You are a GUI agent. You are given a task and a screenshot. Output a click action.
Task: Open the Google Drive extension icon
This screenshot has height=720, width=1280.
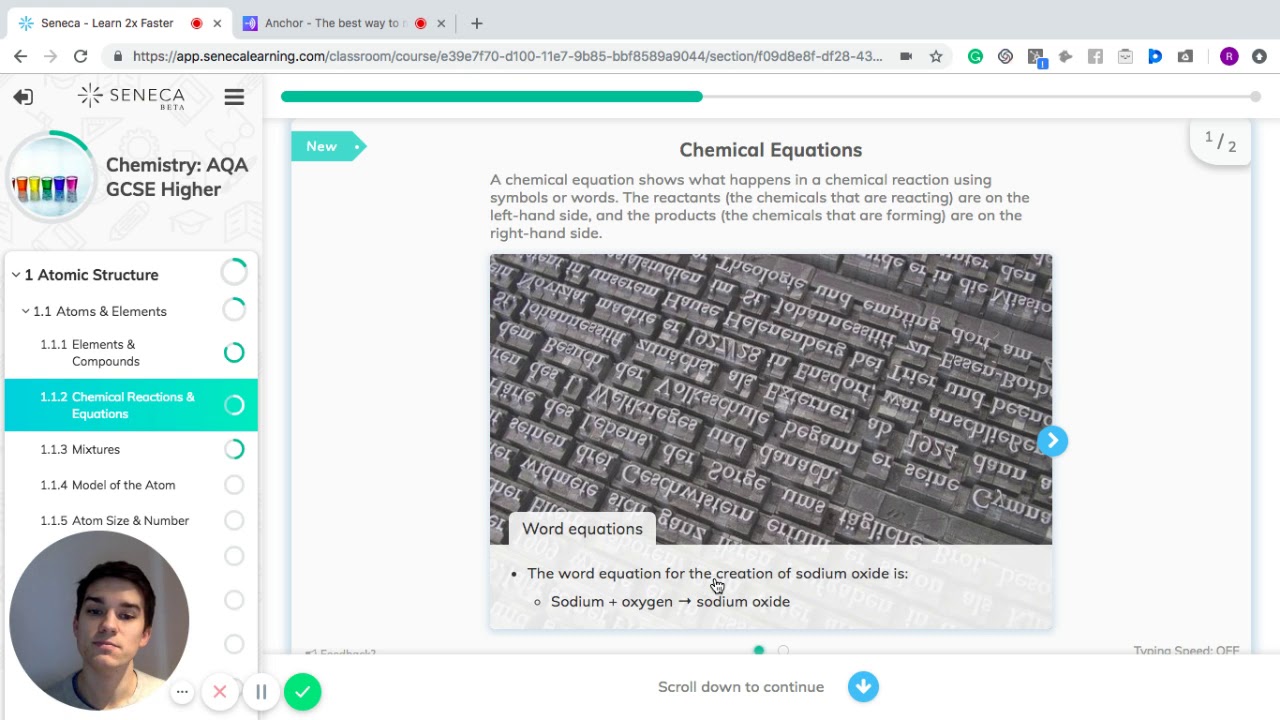pyautogui.click(x=1185, y=57)
